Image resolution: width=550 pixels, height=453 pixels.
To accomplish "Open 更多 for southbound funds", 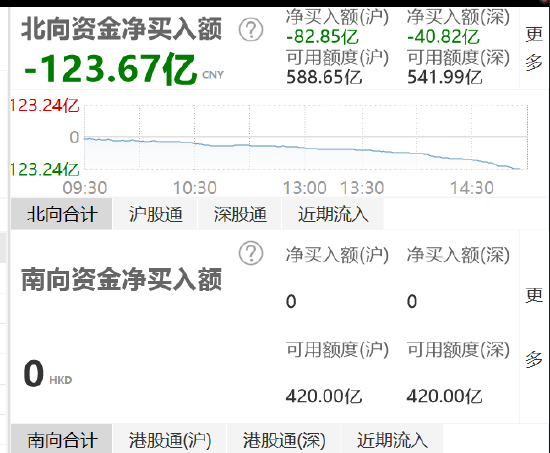I will tap(534, 327).
